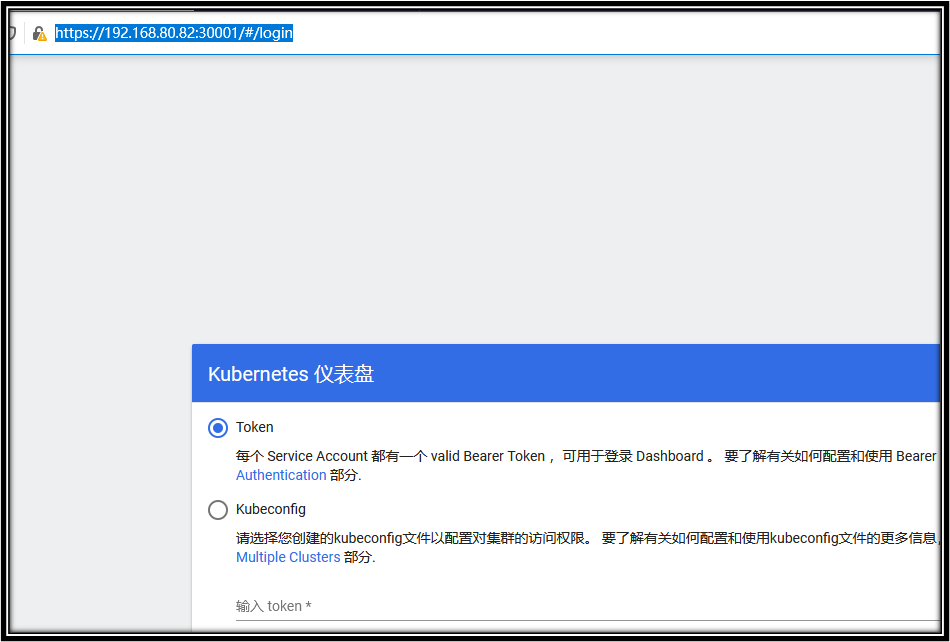Image resolution: width=950 pixels, height=642 pixels.
Task: Click the 部分. text after Multiple Clusters
Action: coord(360,557)
